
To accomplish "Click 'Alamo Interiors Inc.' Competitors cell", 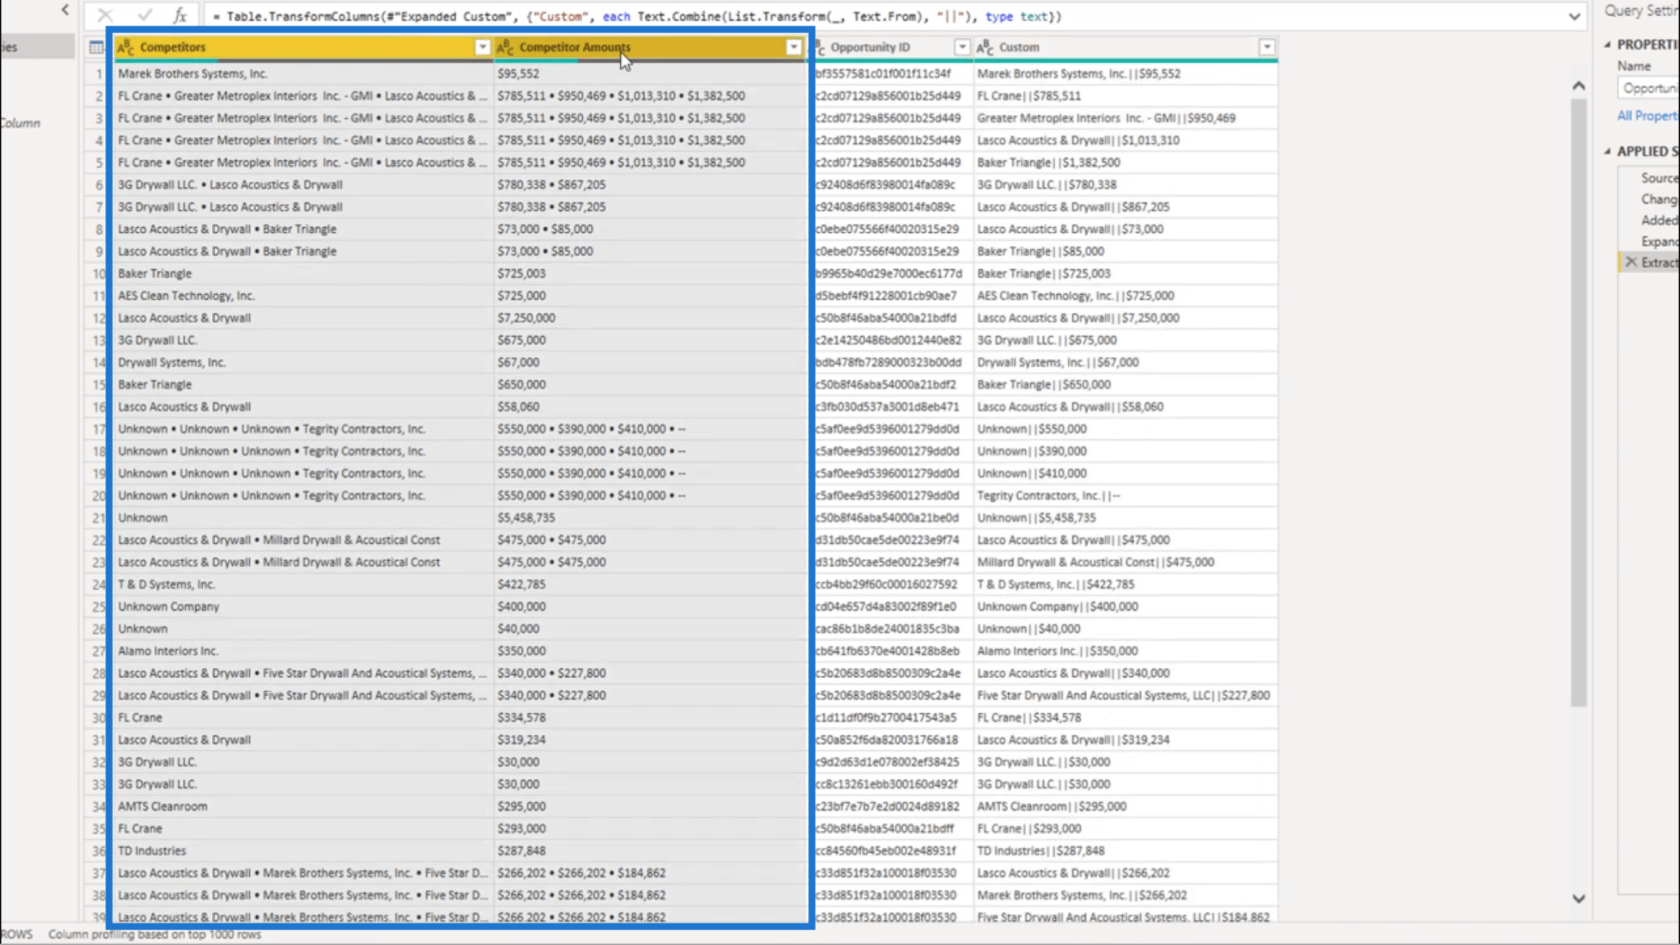I will [303, 651].
